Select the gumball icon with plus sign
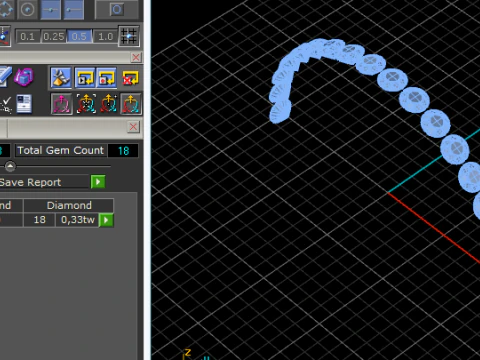480x360 pixels. pos(109,104)
